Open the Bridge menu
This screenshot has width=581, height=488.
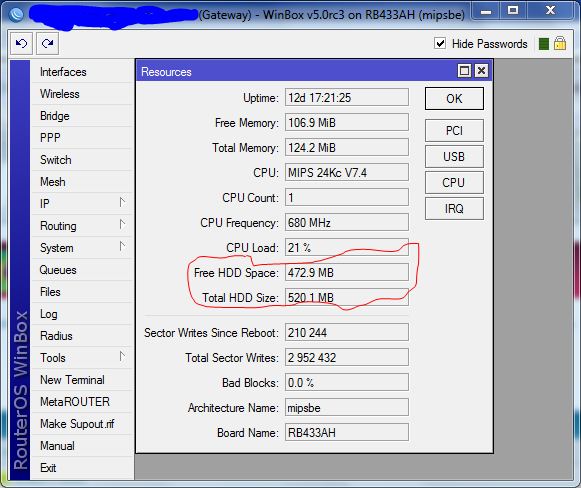coord(82,116)
